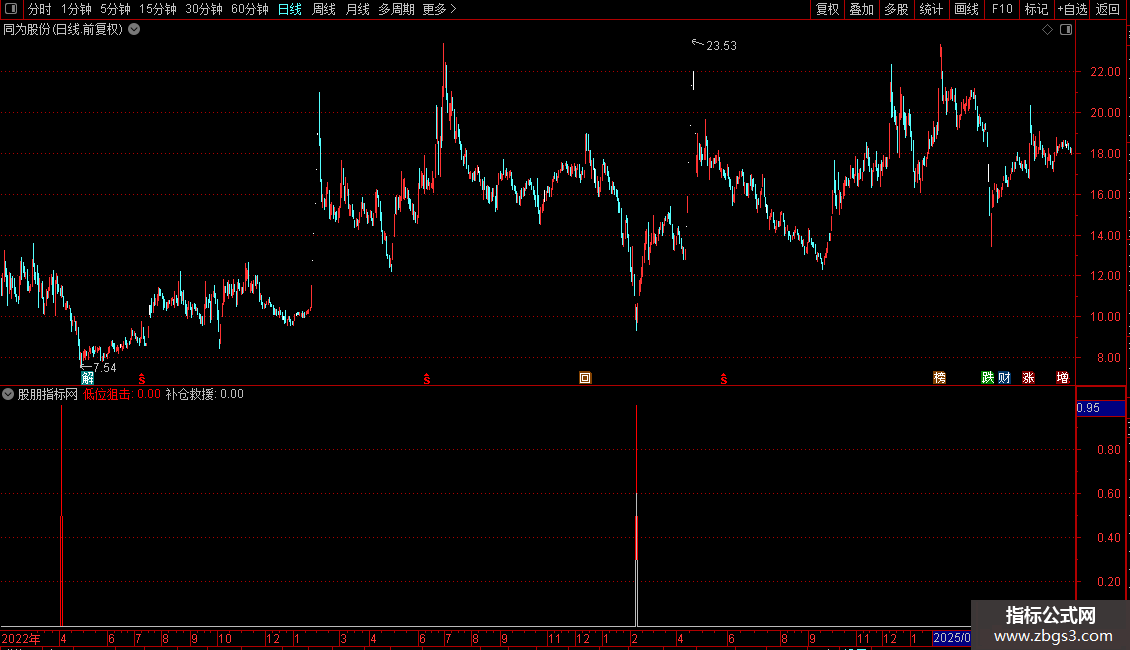The height and width of the screenshot is (650, 1130).
Task: Switch to the 30分钟 period
Action: tap(204, 9)
